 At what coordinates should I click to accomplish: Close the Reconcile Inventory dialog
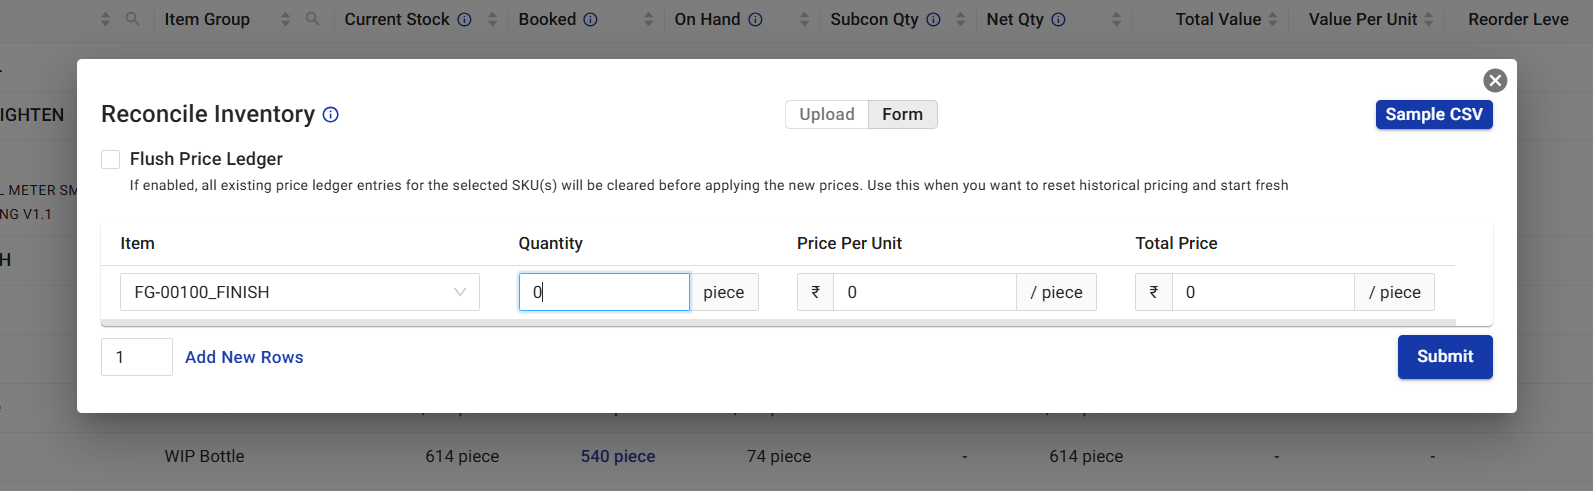pyautogui.click(x=1495, y=81)
